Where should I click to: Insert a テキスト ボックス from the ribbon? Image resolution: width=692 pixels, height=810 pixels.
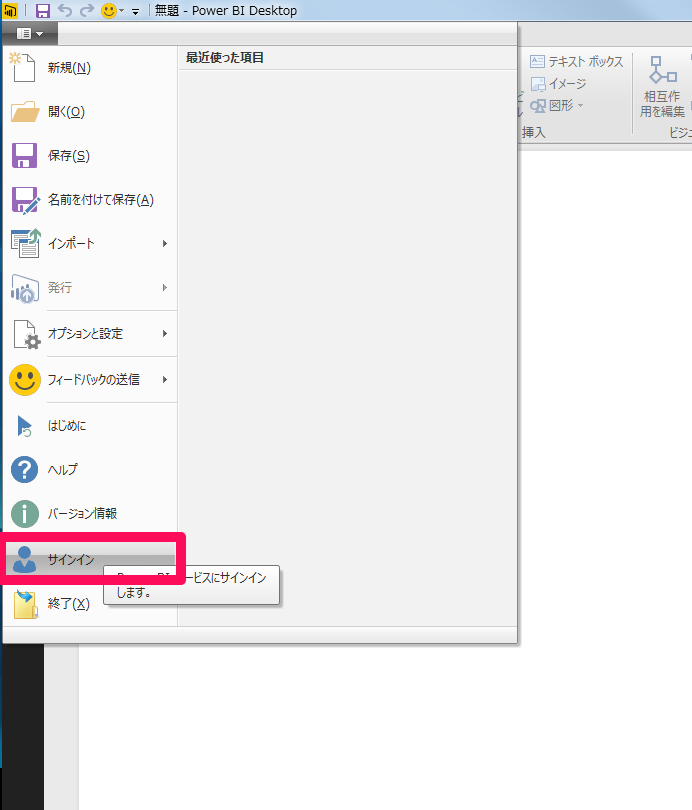pyautogui.click(x=577, y=61)
